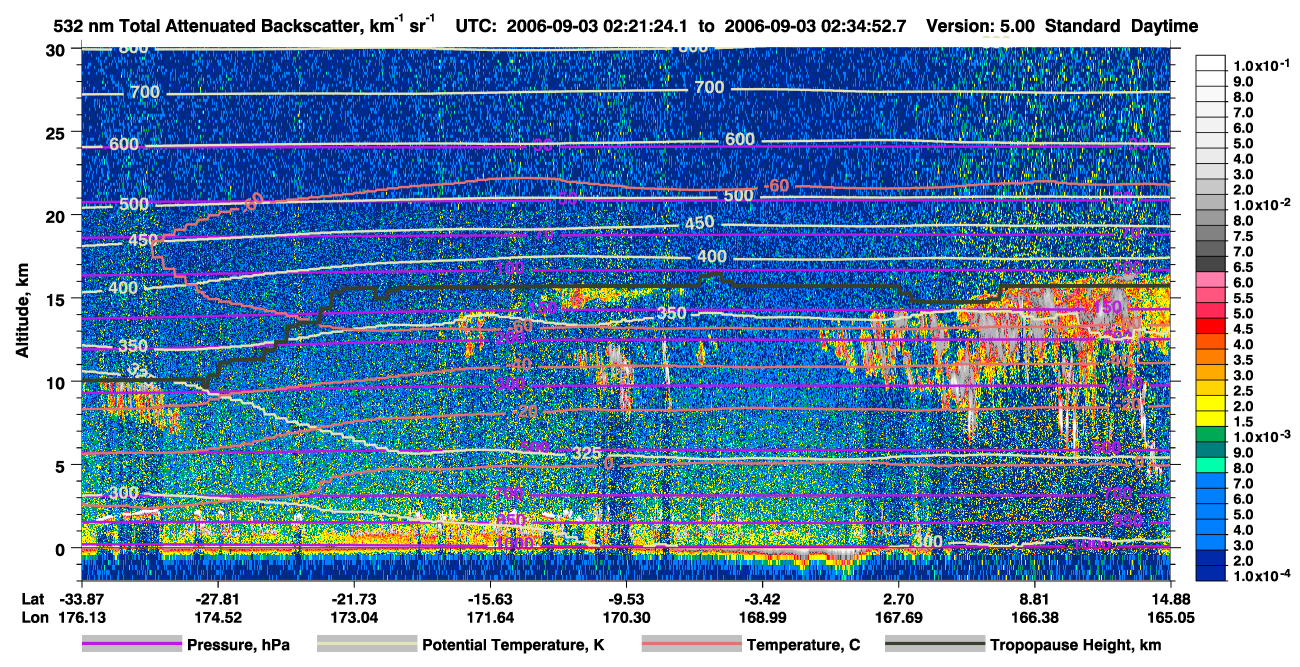Screen dimensions: 1300x667
Task: Click the colorbar label 1.0x10-4
Action: click(x=1264, y=577)
